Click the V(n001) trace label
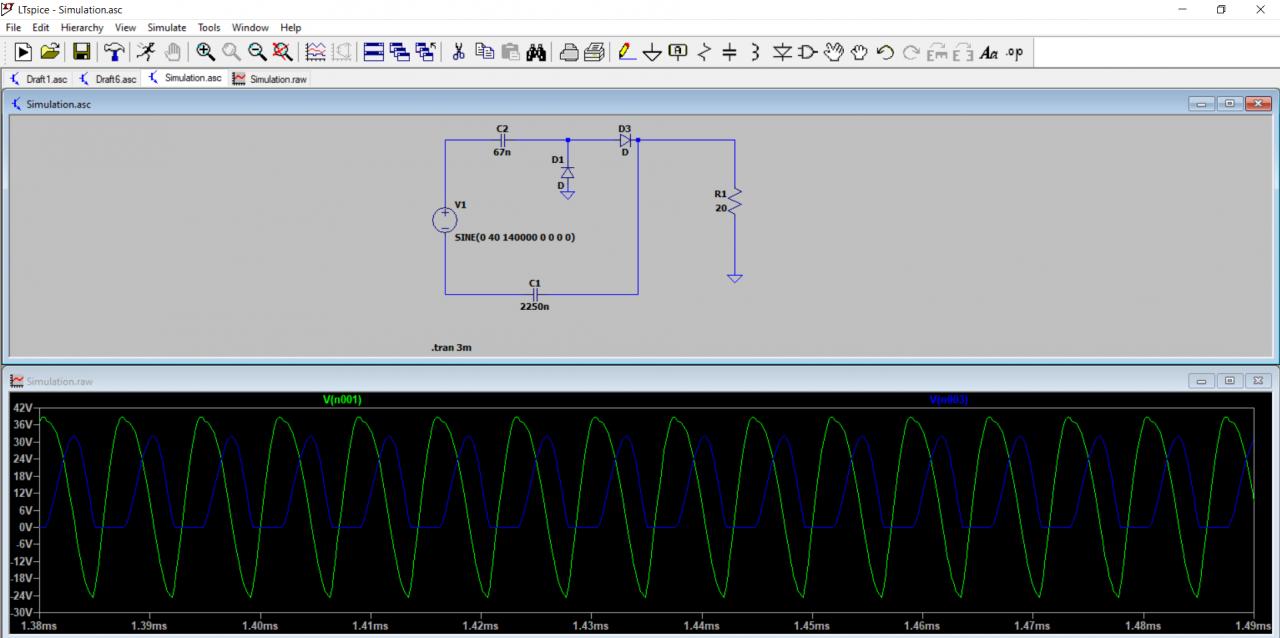Image resolution: width=1280 pixels, height=638 pixels. (x=342, y=400)
